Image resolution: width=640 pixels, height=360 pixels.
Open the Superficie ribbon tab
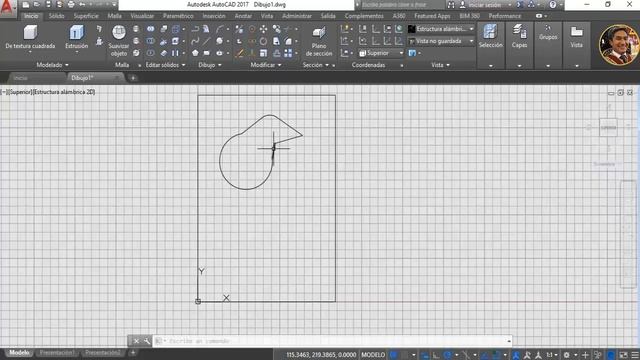point(86,16)
